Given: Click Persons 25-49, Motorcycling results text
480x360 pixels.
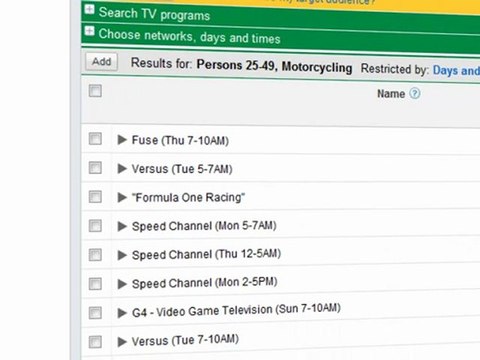Looking at the screenshot, I should 274,66.
